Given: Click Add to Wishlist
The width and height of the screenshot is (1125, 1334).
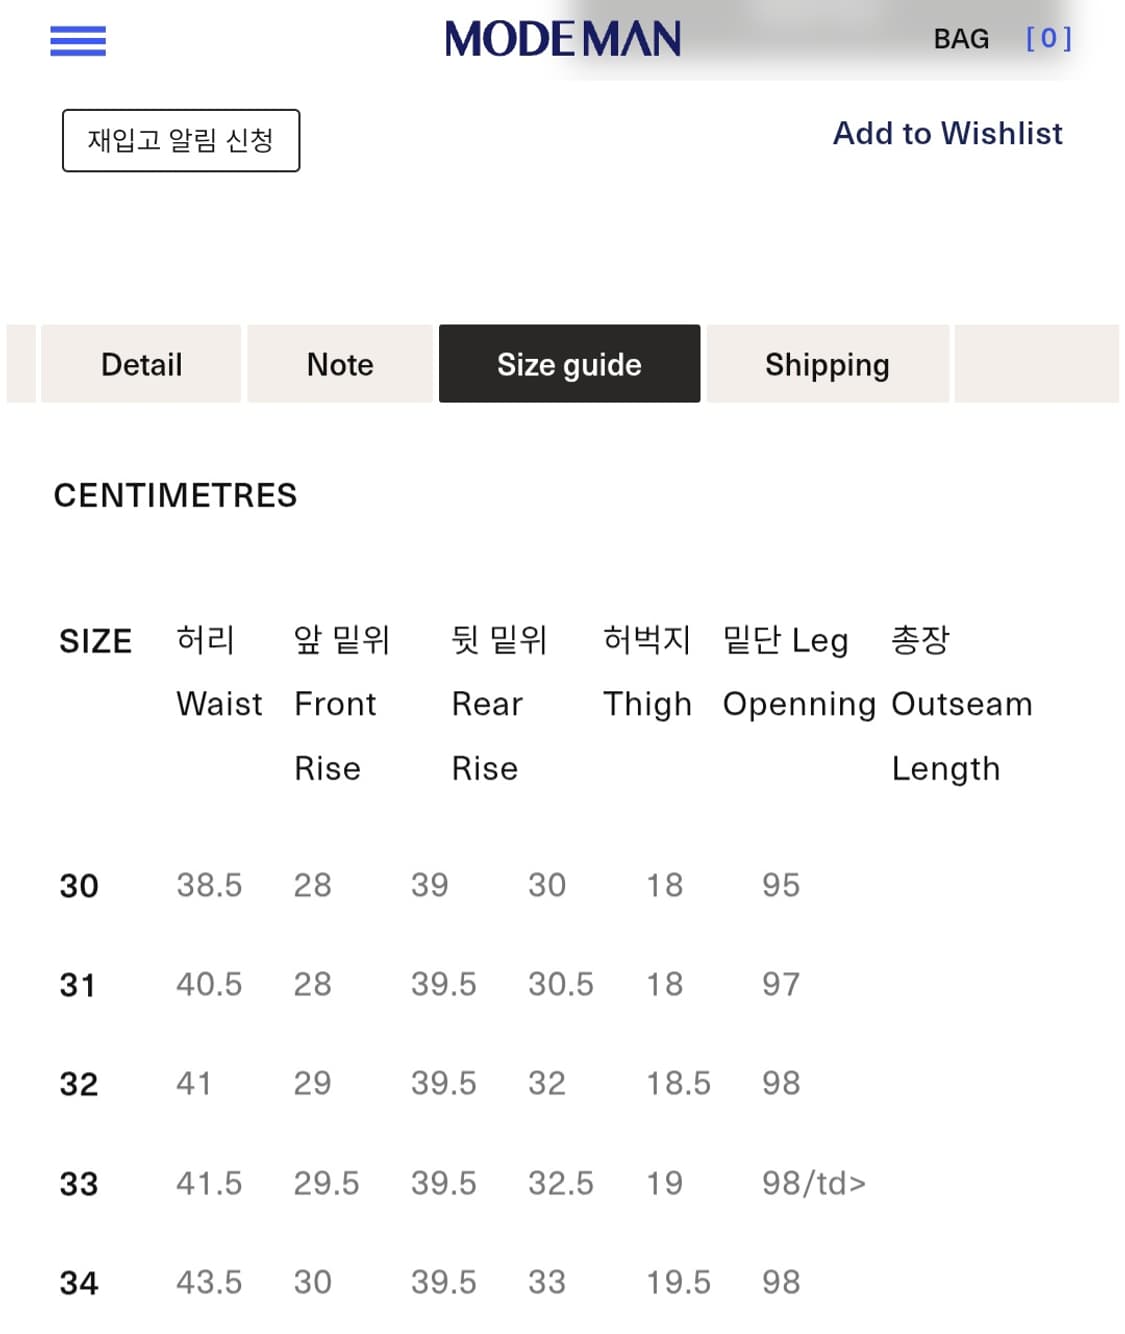Looking at the screenshot, I should tap(947, 133).
